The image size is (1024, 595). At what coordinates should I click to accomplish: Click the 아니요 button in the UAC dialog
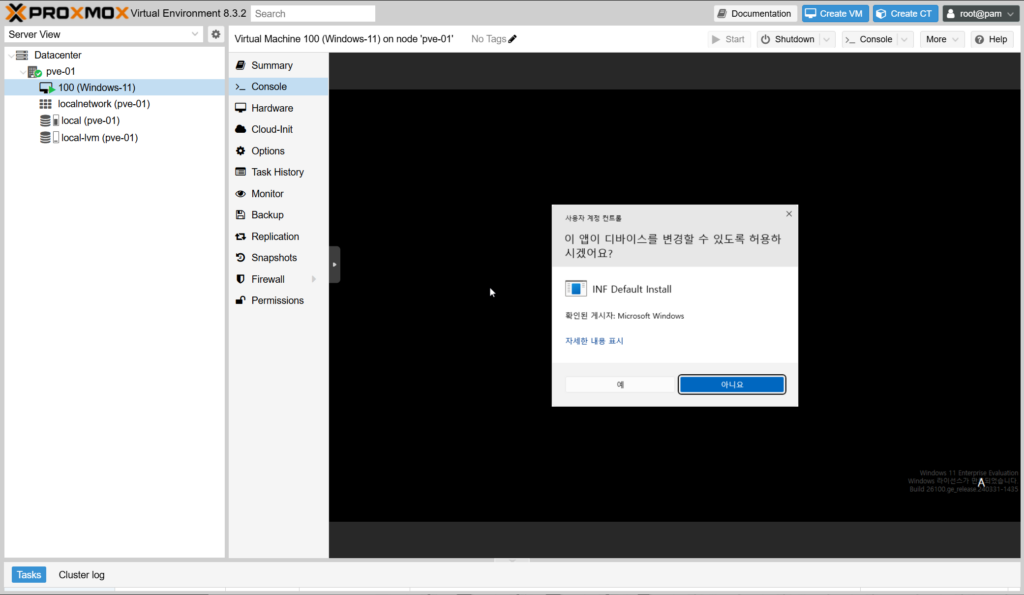tap(732, 384)
